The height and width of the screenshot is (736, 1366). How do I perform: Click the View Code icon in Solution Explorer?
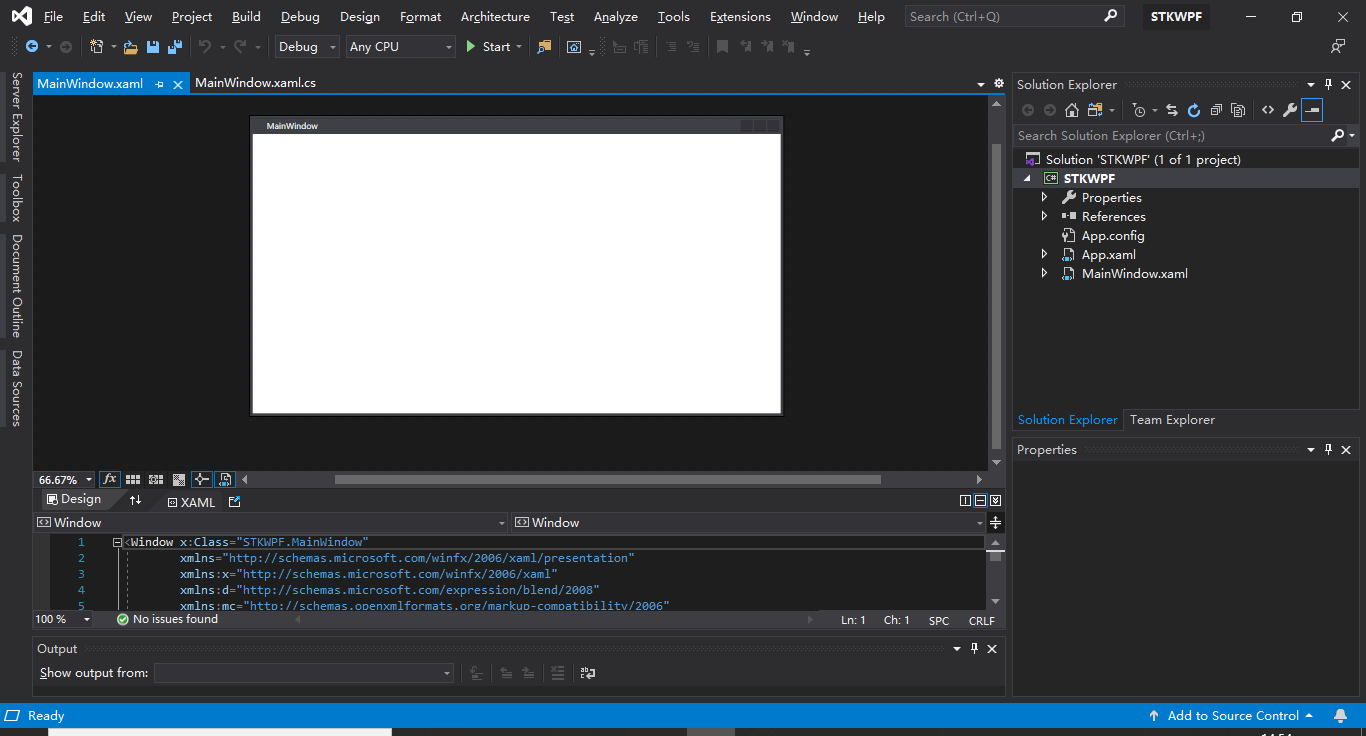coord(1267,109)
